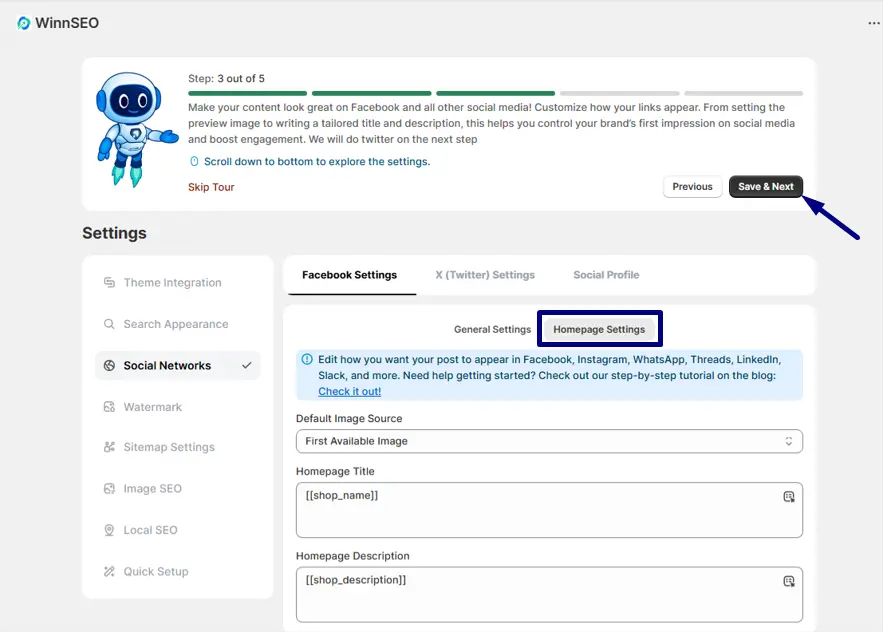Click the Local SEO pin icon
This screenshot has height=632, width=883.
click(x=109, y=530)
